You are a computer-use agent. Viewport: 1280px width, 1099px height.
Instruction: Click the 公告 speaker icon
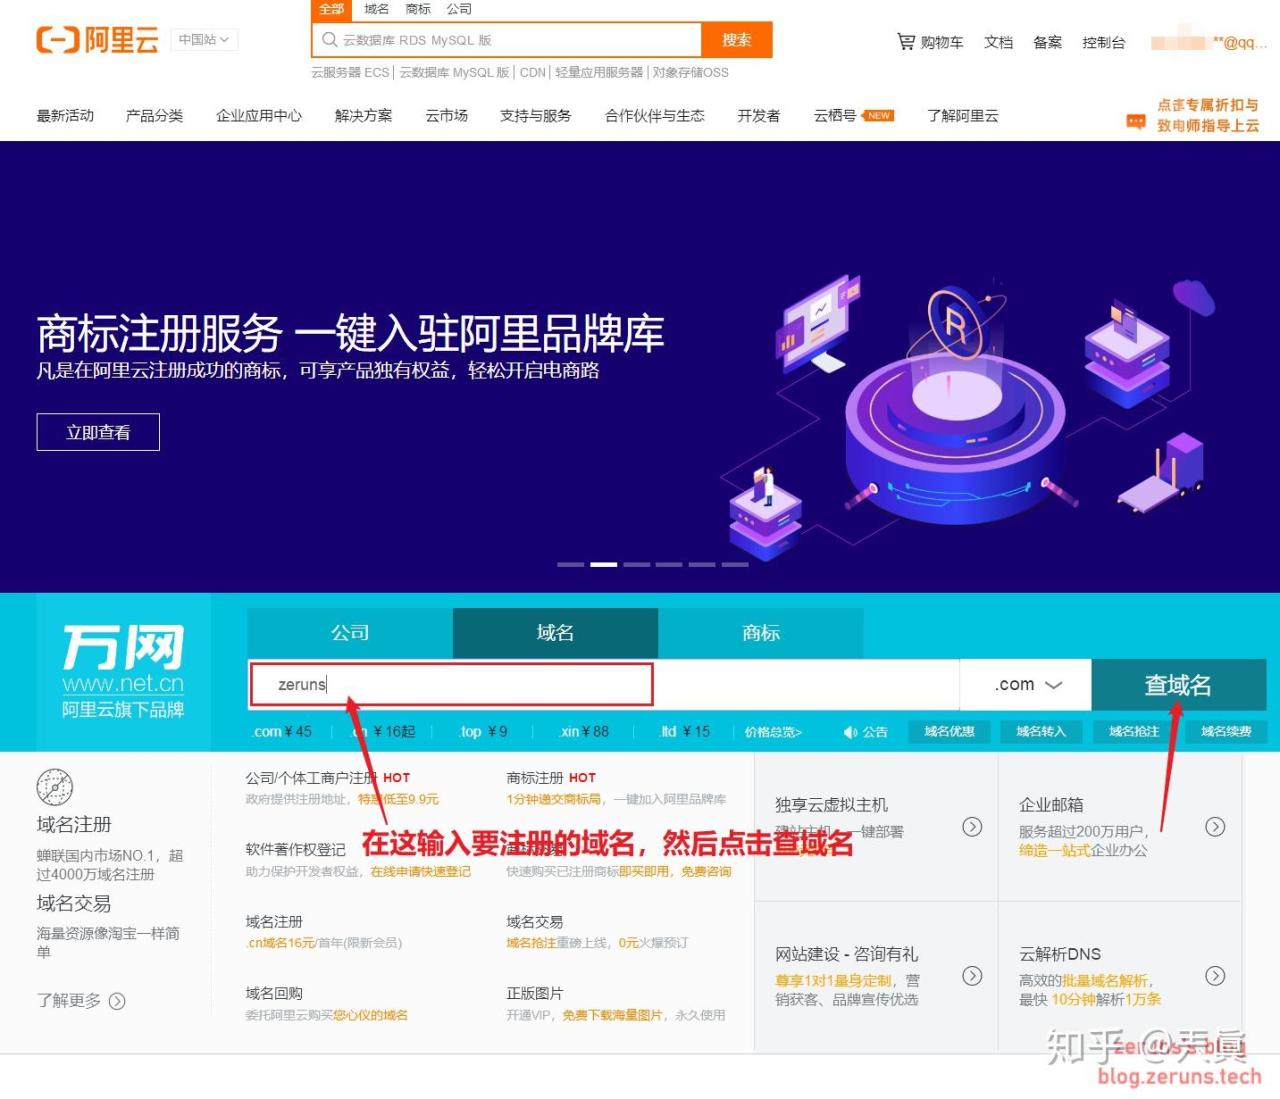tap(850, 732)
